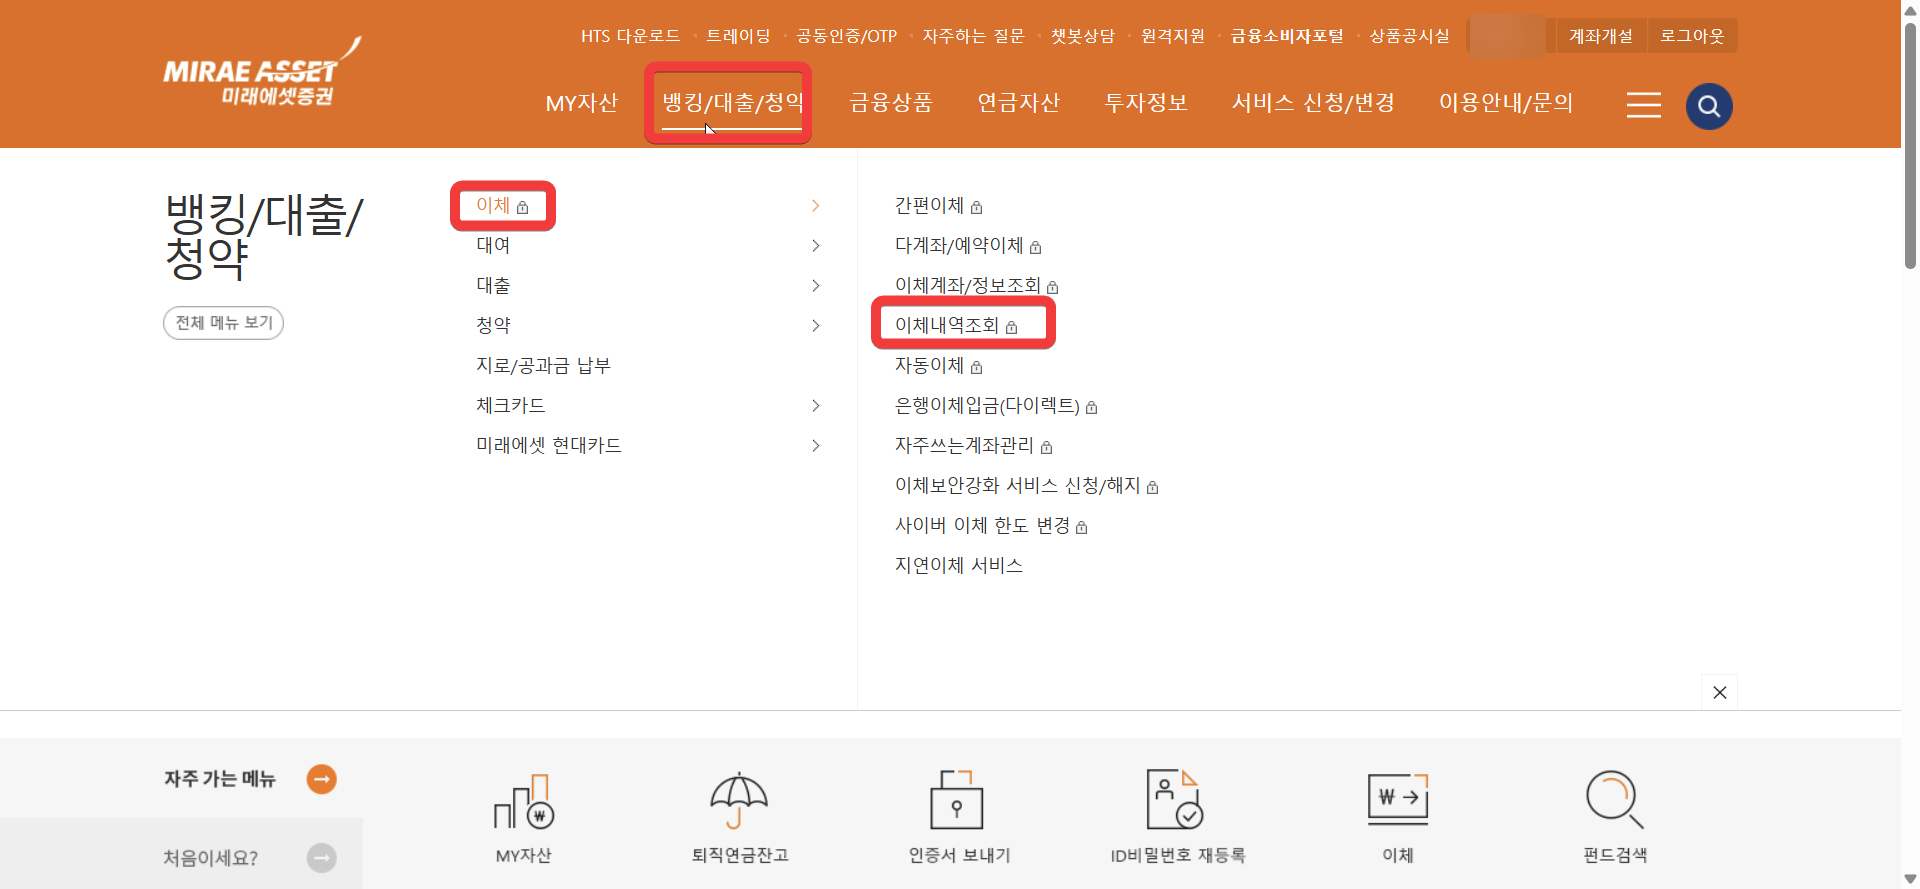Viewport: 1920px width, 889px height.
Task: Open the 연금자산 main menu
Action: click(x=1018, y=103)
